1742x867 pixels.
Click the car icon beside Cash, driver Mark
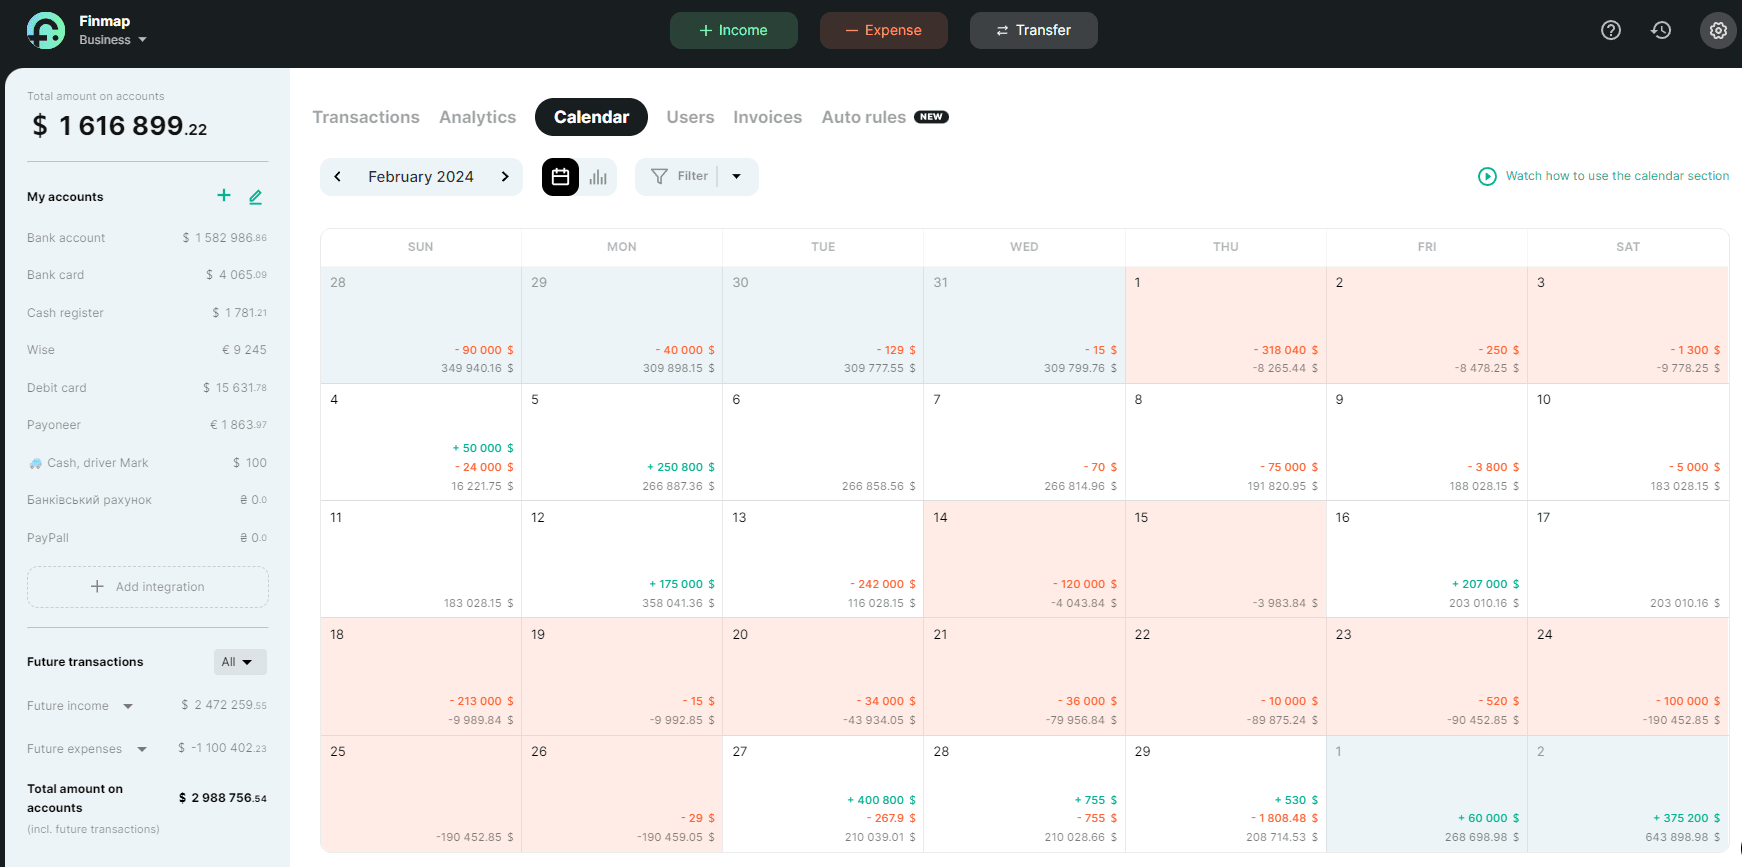(x=36, y=463)
